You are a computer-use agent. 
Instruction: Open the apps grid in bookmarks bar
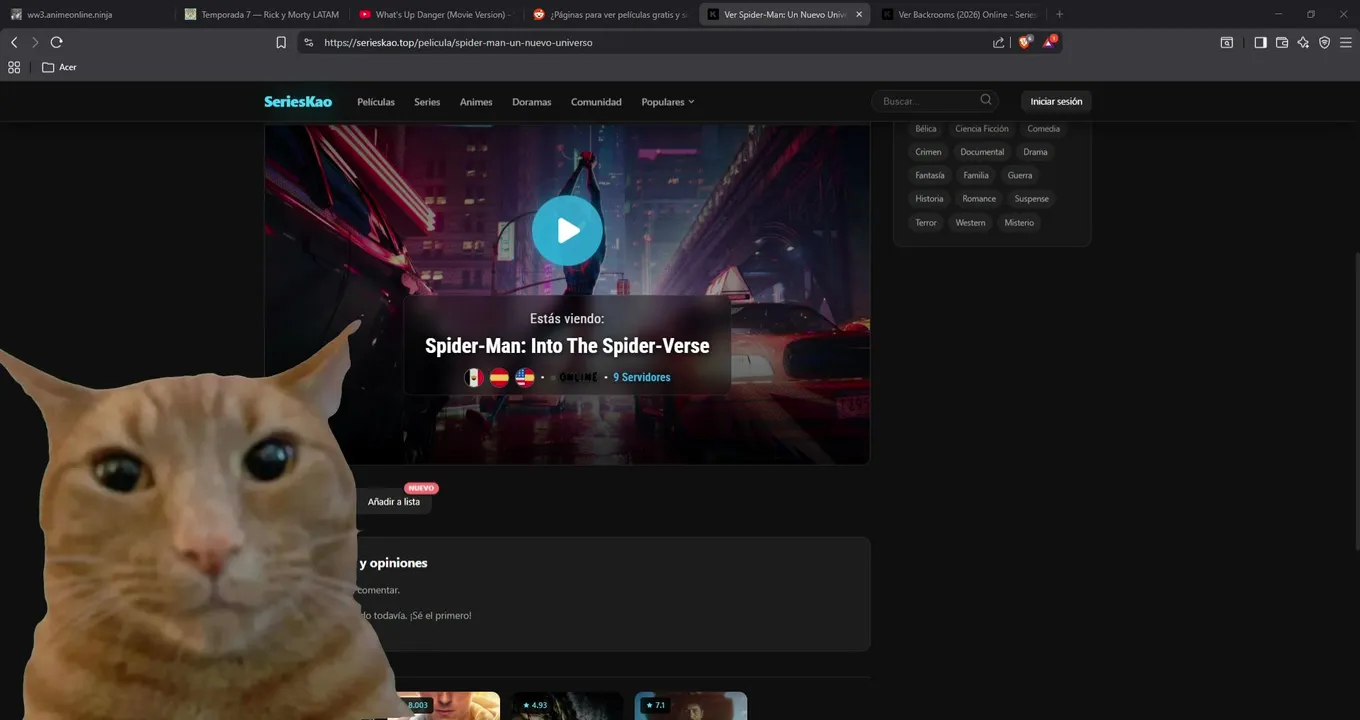(x=14, y=67)
